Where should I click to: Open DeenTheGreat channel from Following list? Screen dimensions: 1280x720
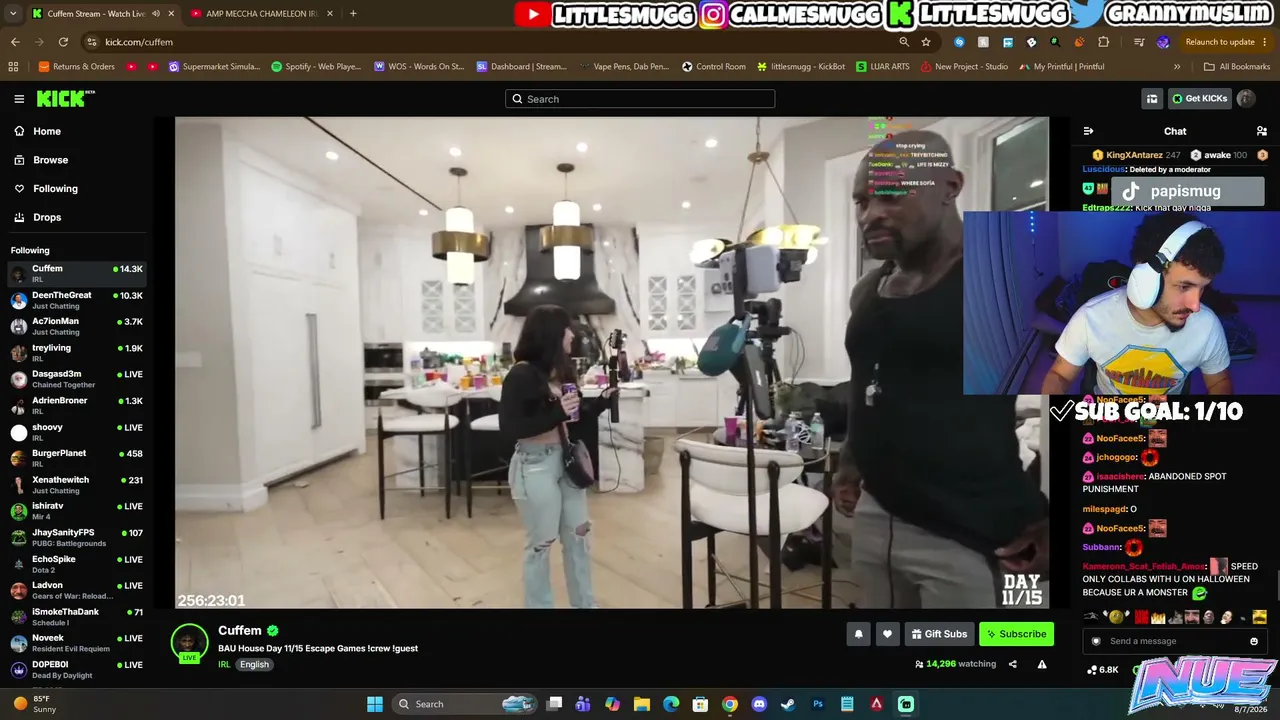(77, 300)
